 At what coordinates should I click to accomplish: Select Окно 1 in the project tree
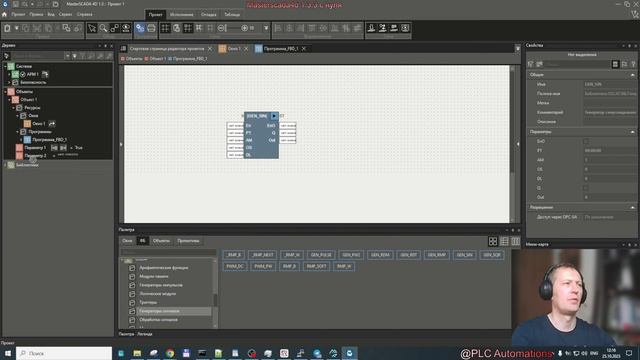38,124
